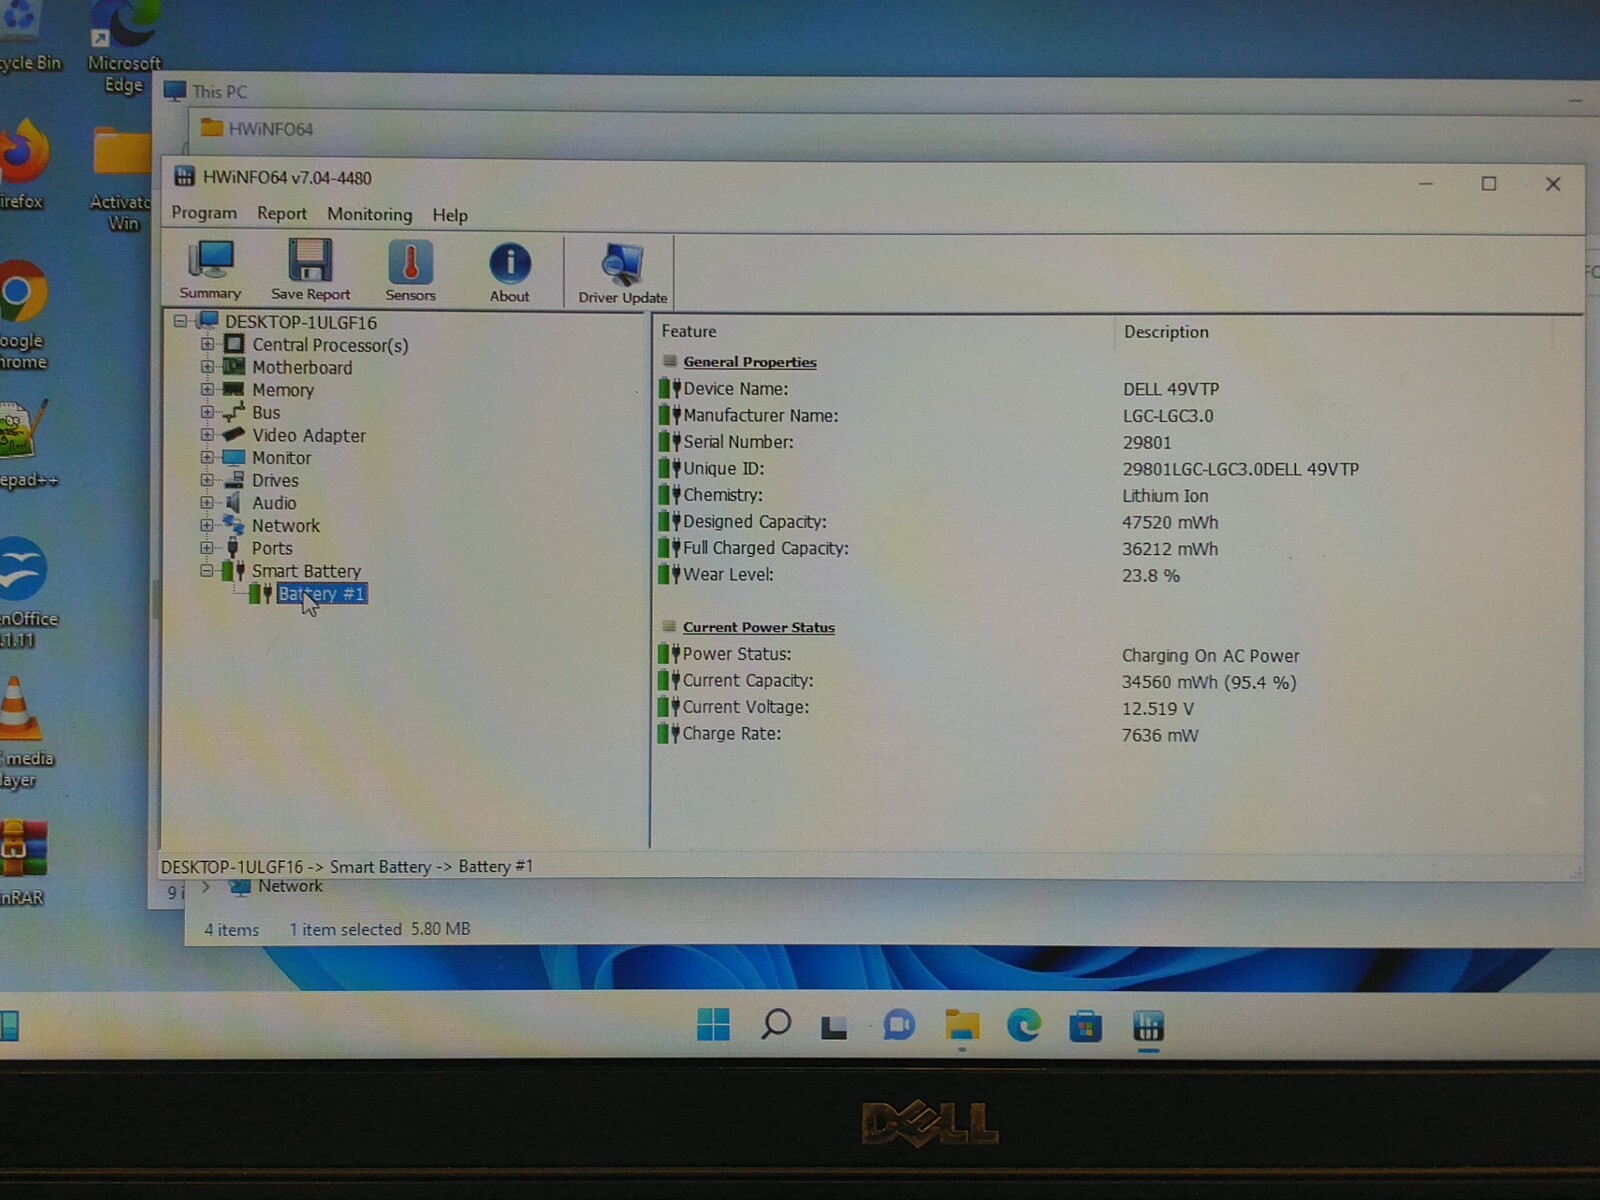
Task: Expand the Bus node
Action: tap(207, 412)
